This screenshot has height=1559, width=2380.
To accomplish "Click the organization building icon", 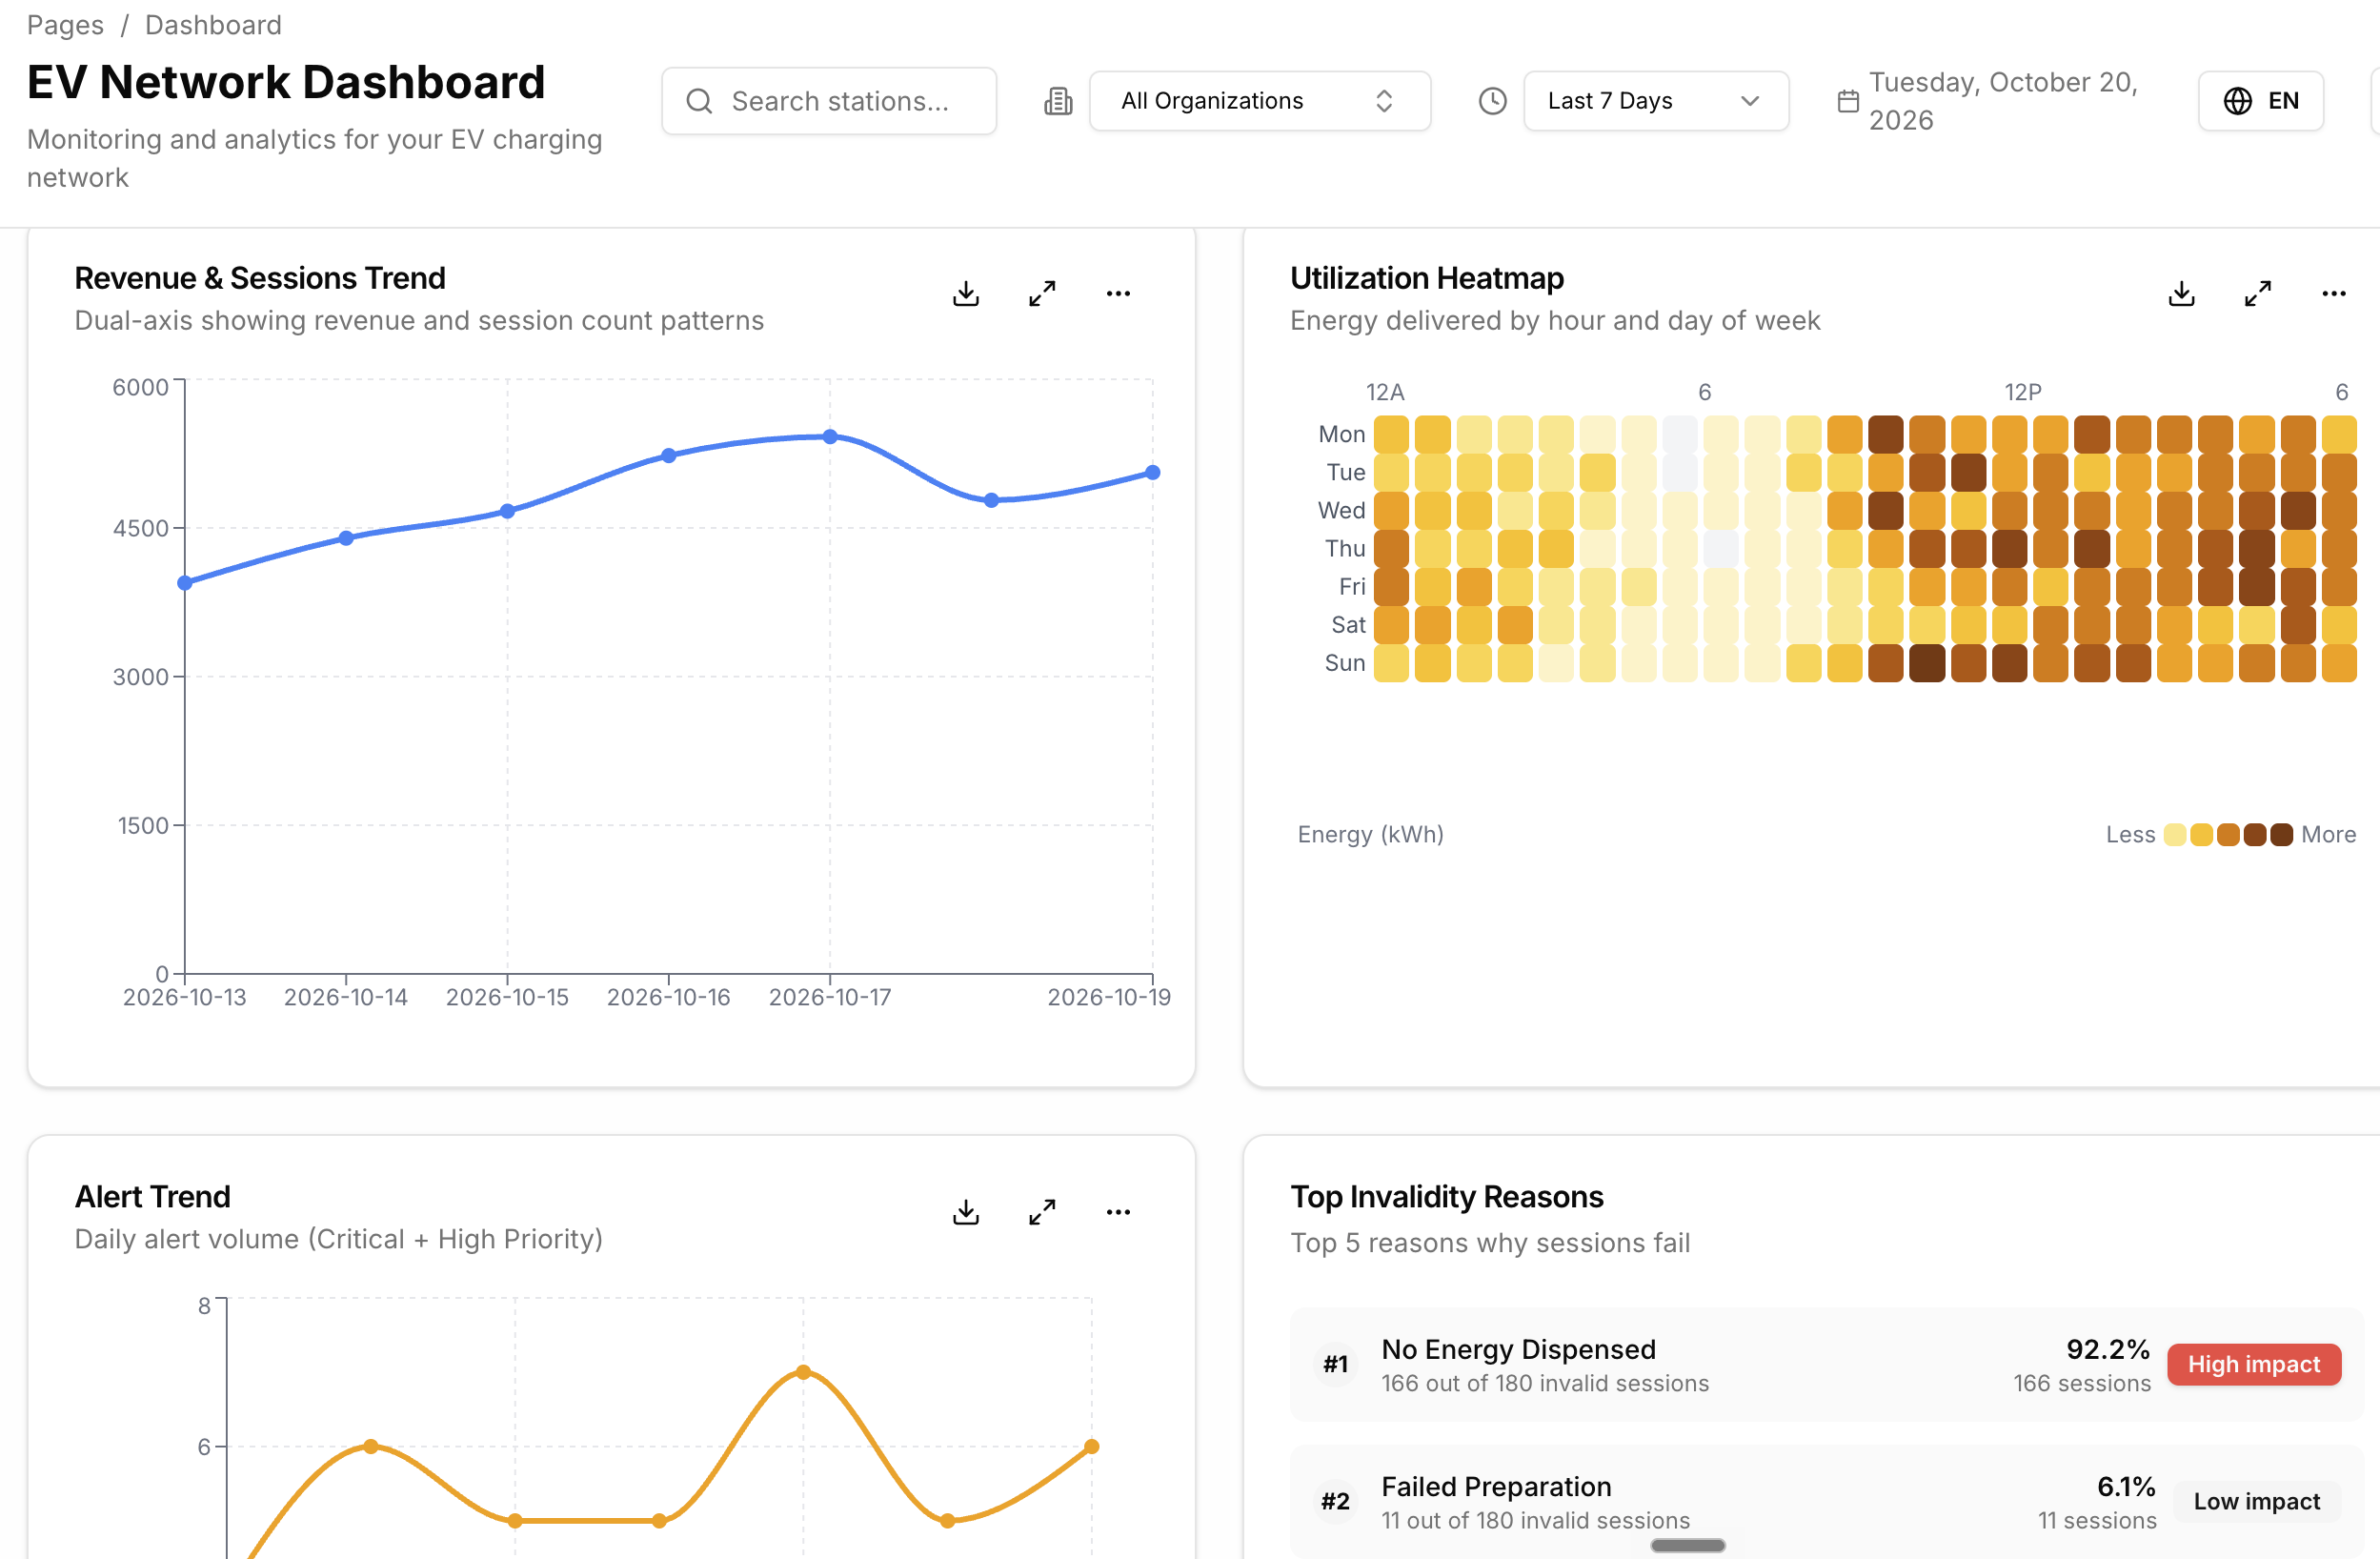I will [1058, 101].
